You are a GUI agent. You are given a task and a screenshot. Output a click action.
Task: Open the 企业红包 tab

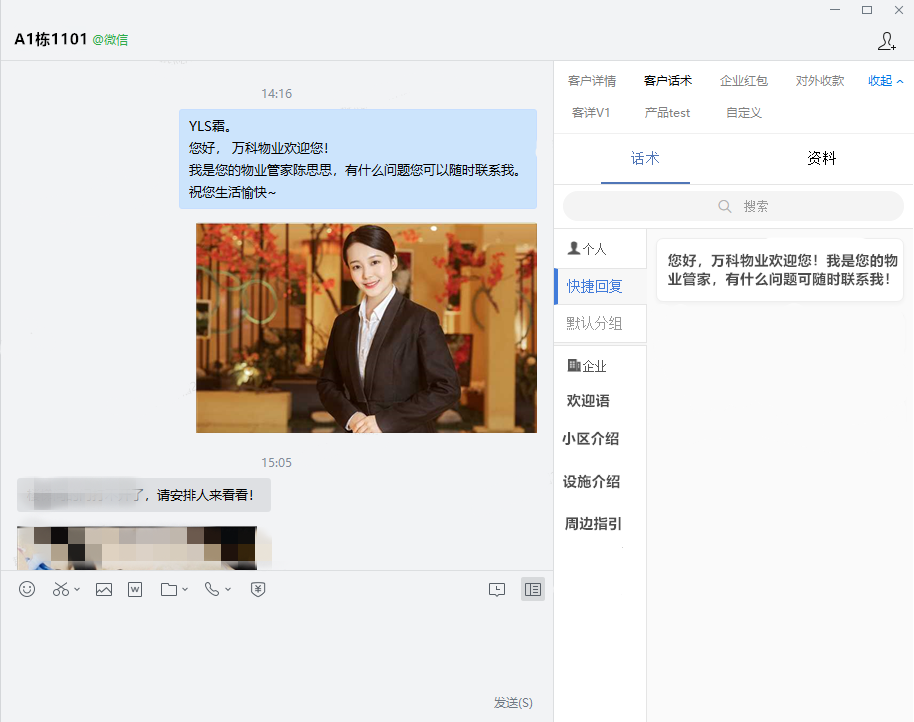[x=744, y=81]
